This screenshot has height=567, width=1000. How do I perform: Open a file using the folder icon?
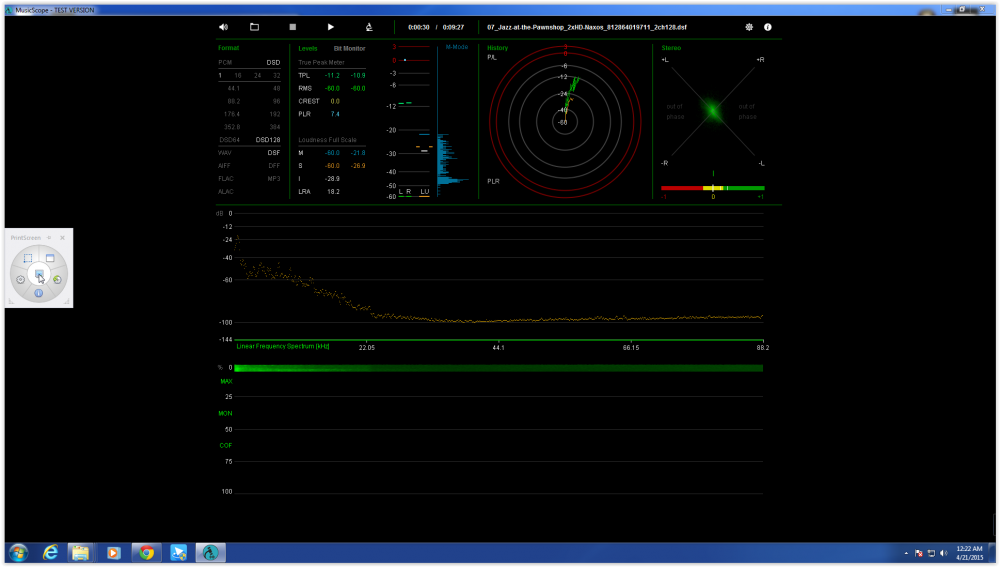coord(254,27)
